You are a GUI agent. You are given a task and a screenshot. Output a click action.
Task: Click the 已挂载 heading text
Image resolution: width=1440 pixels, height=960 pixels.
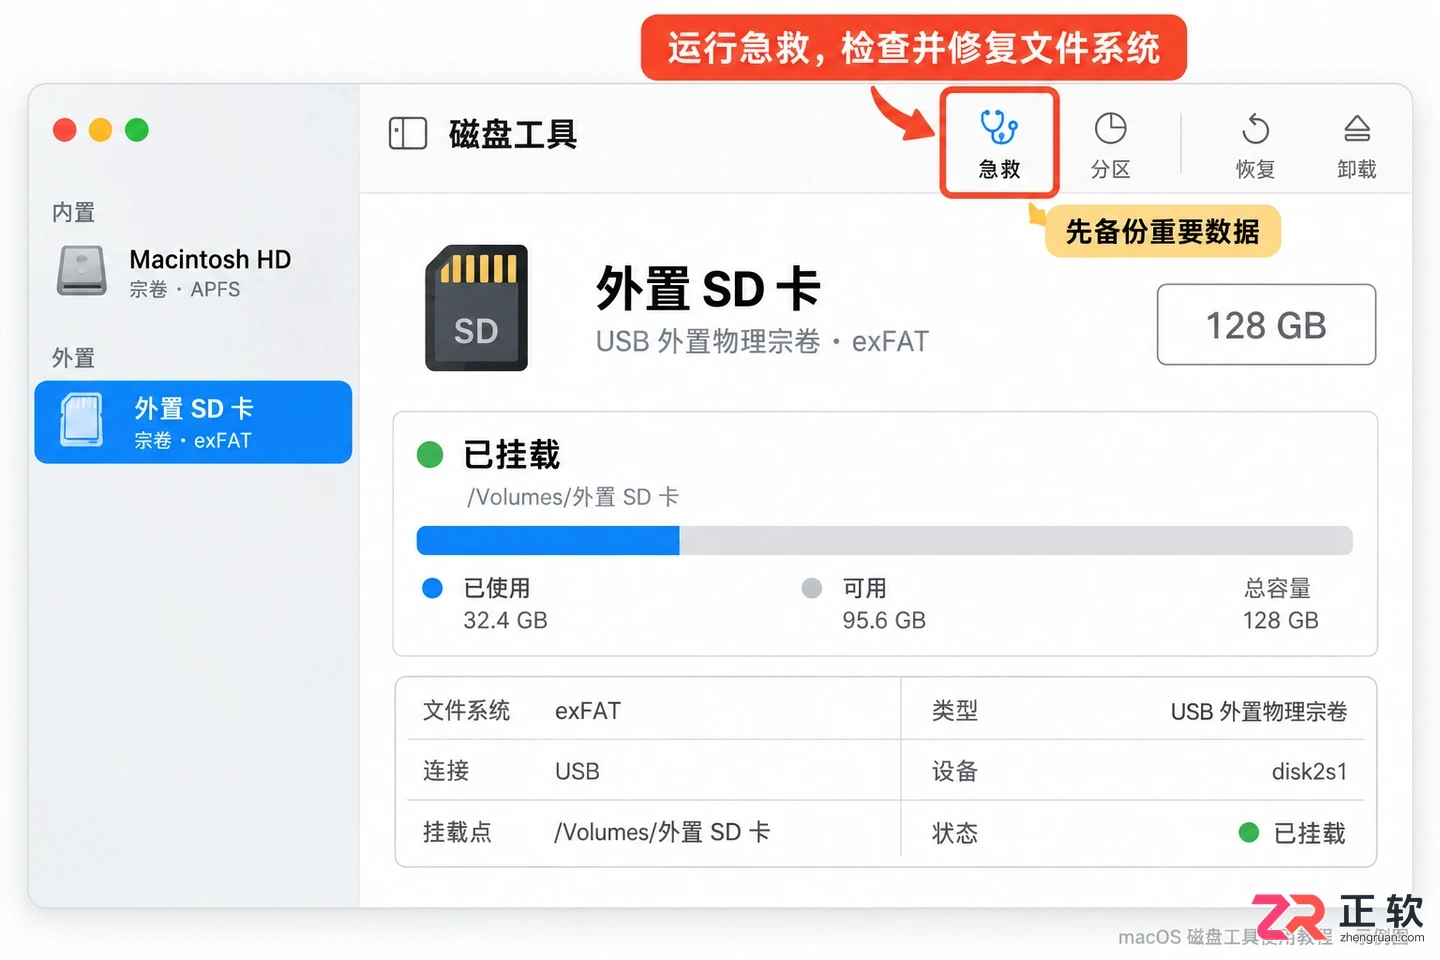pos(512,455)
